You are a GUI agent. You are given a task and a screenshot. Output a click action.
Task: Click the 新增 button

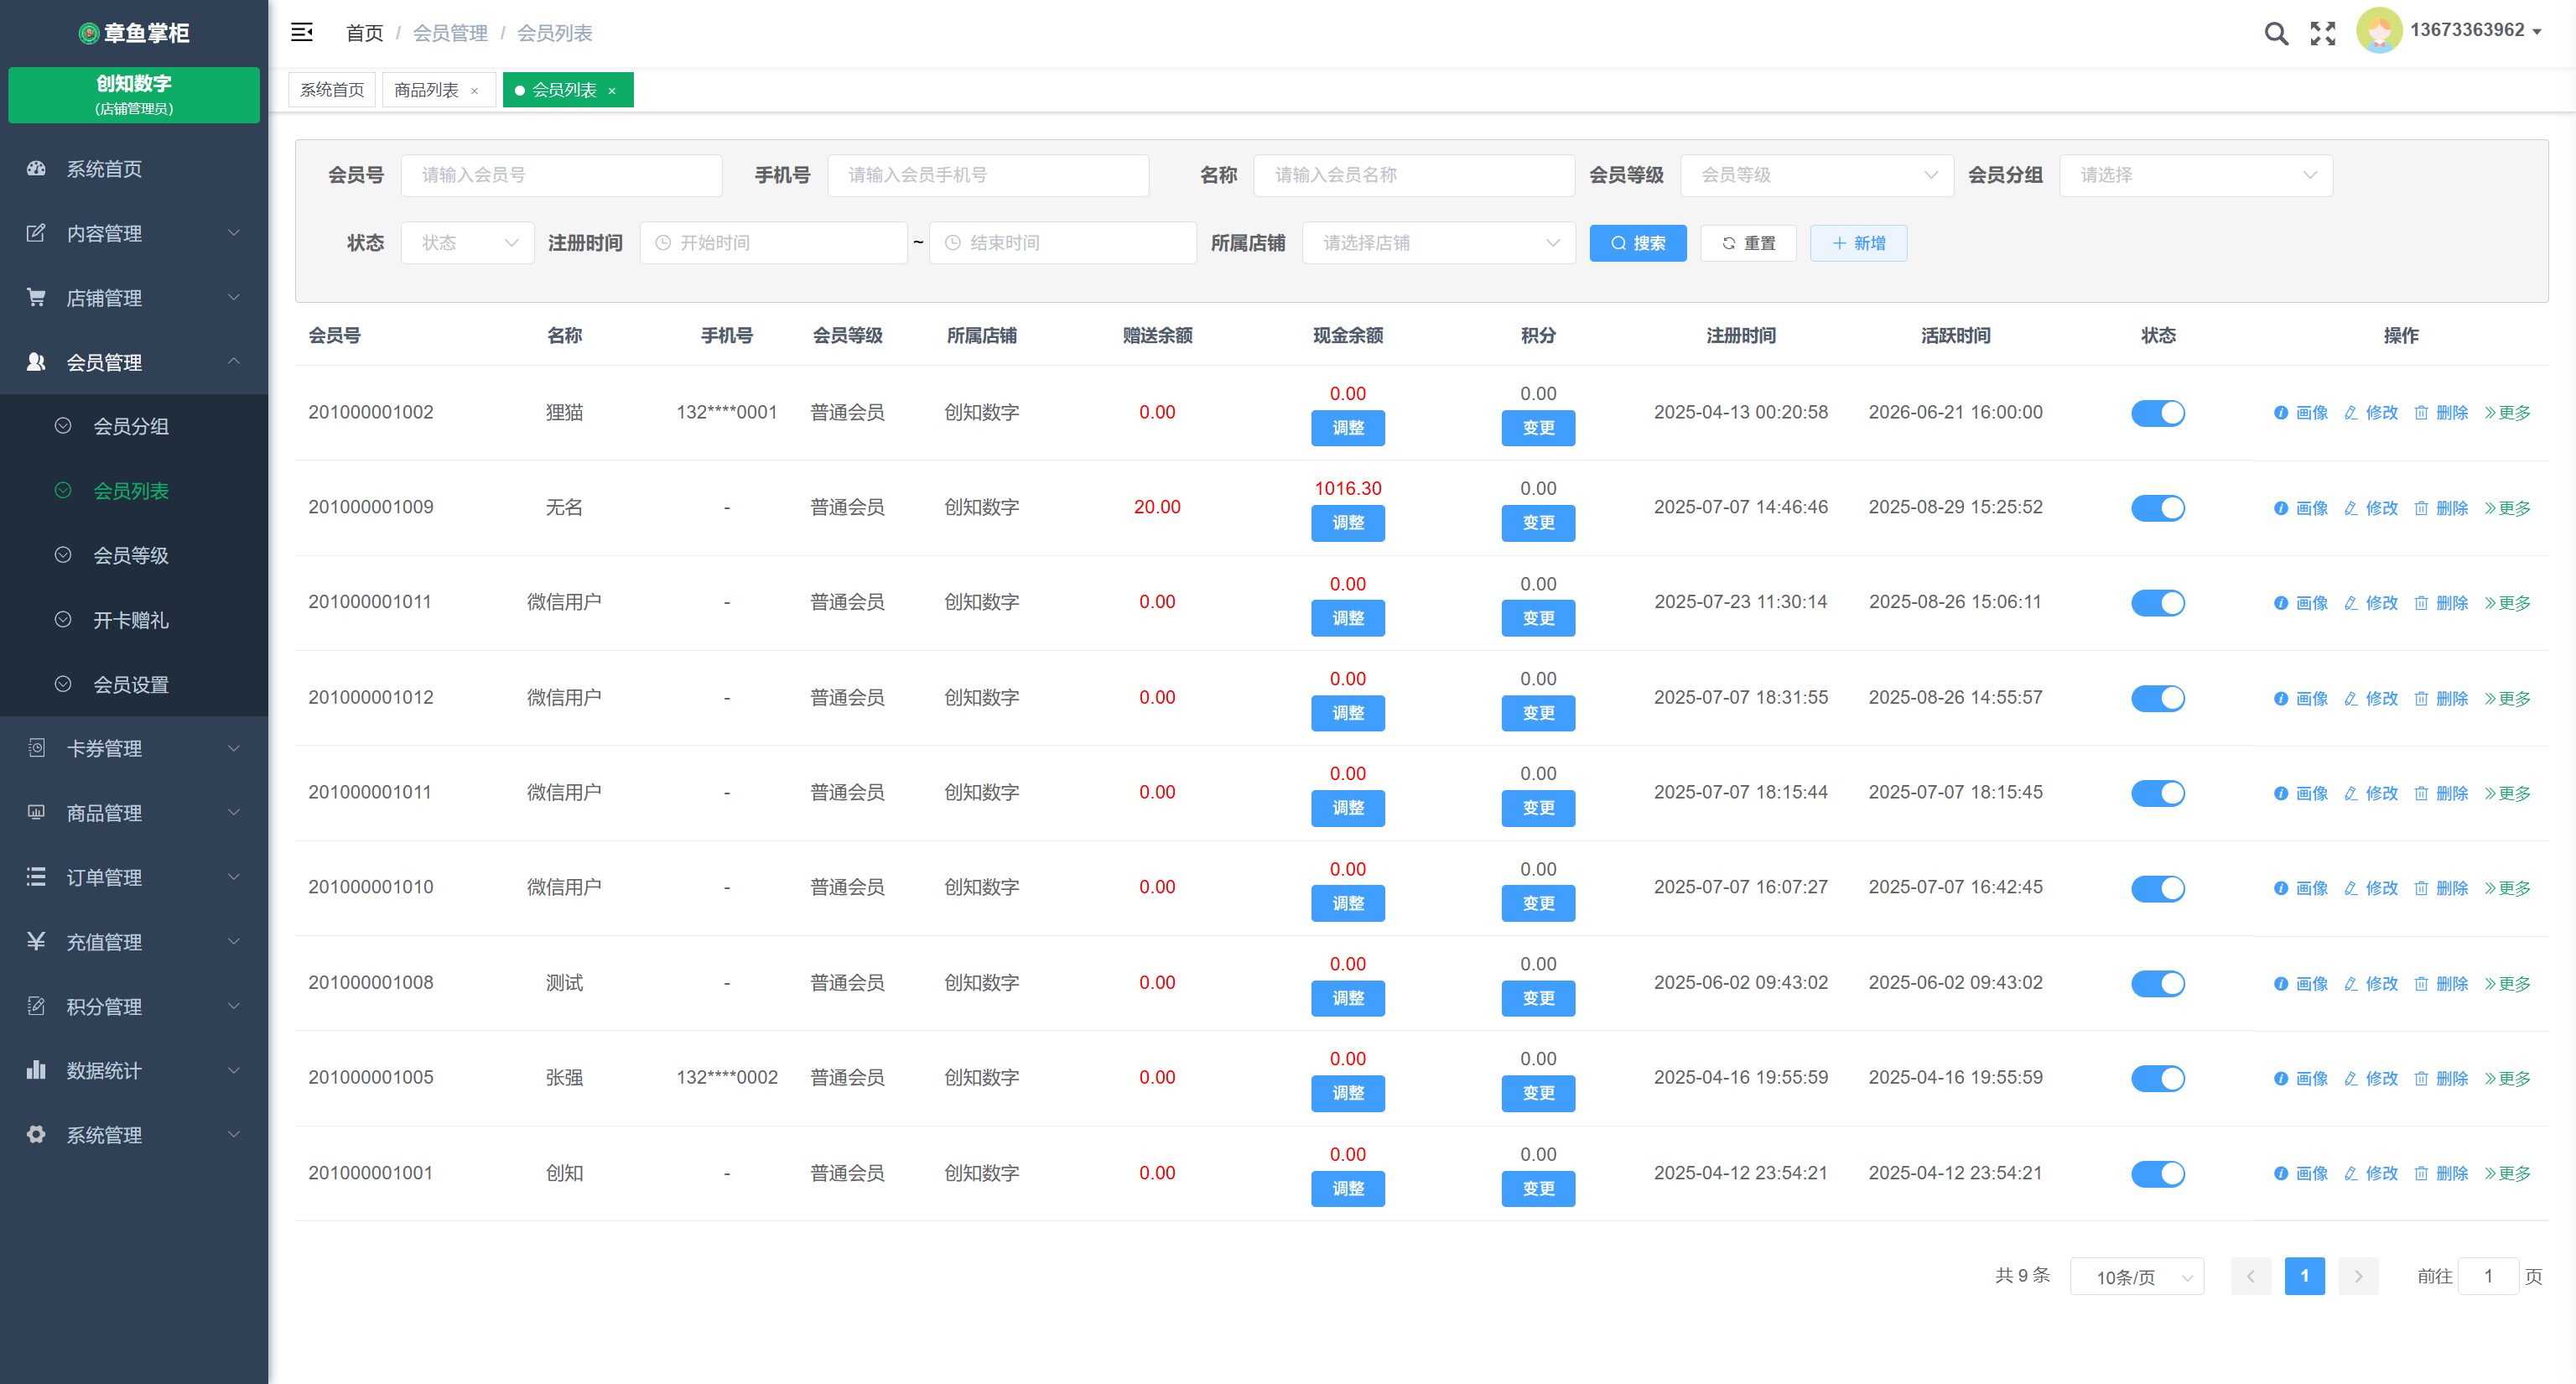(x=1858, y=243)
